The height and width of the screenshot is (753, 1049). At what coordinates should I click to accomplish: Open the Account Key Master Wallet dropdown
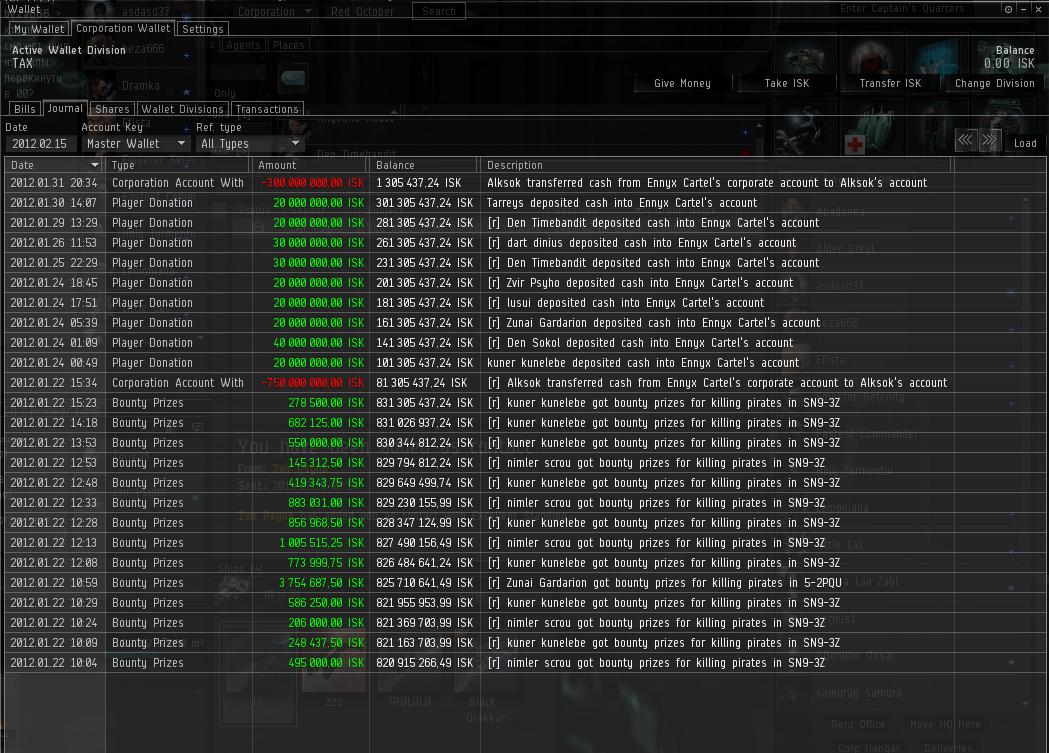pos(135,144)
